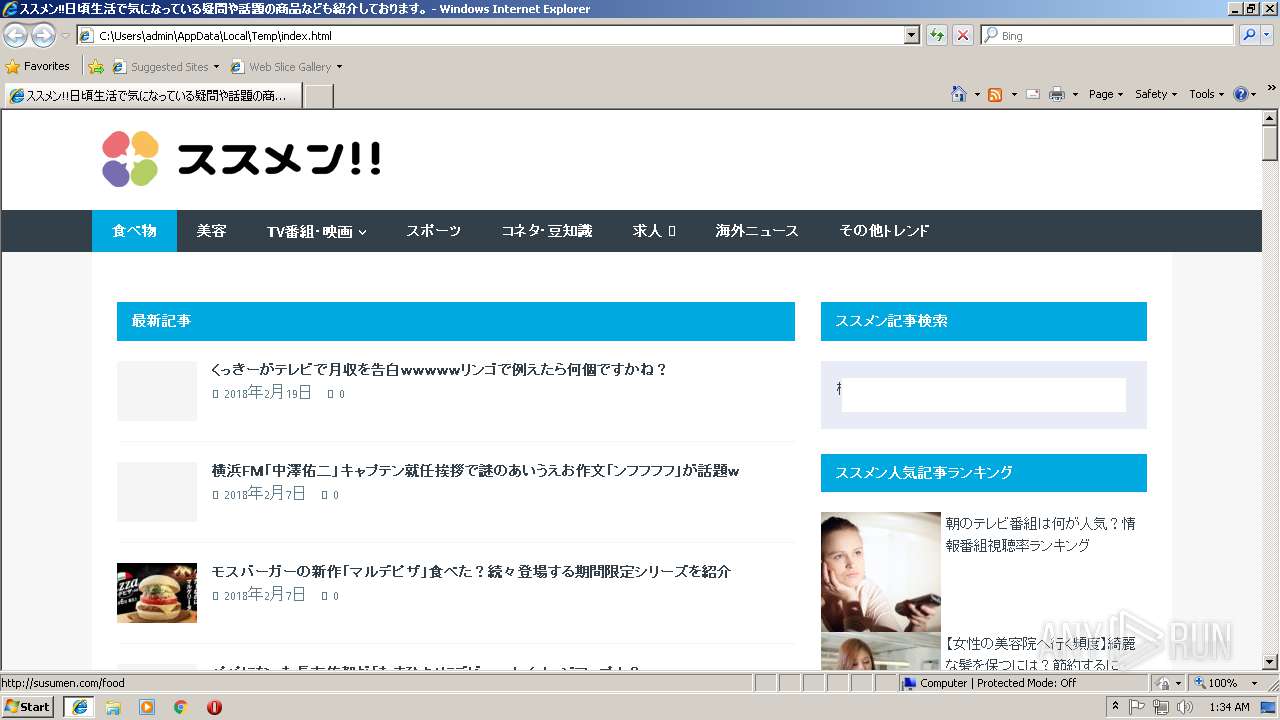Click the RSS feeds icon

(995, 94)
